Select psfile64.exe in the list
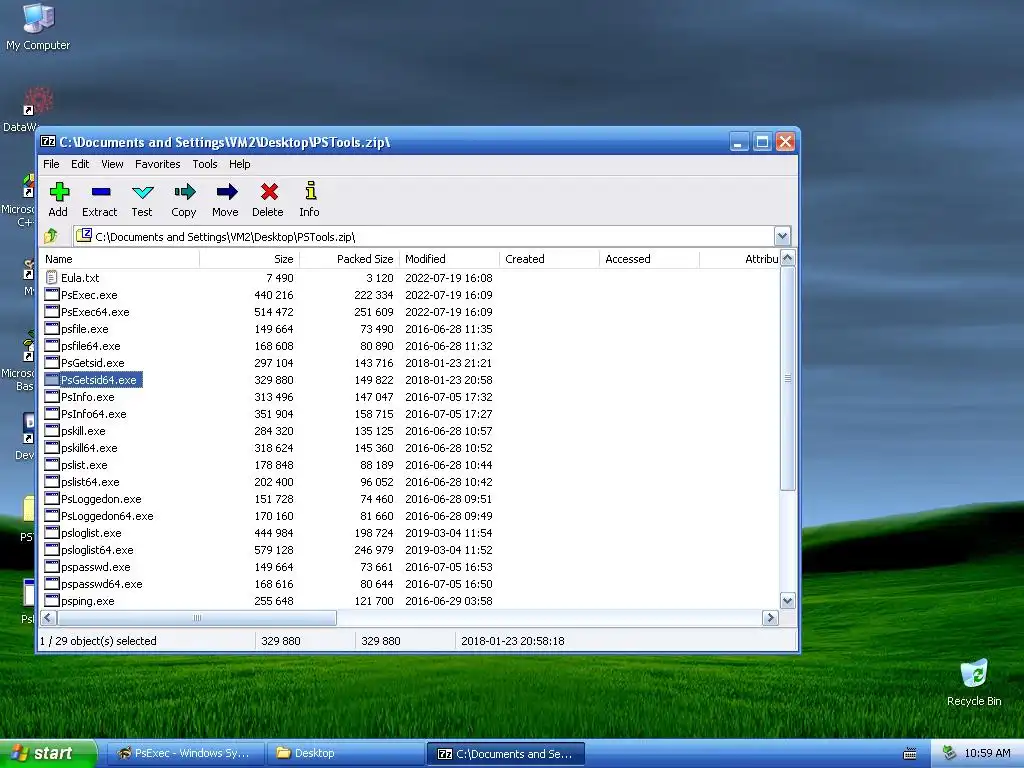Image resolution: width=1024 pixels, height=768 pixels. click(90, 345)
